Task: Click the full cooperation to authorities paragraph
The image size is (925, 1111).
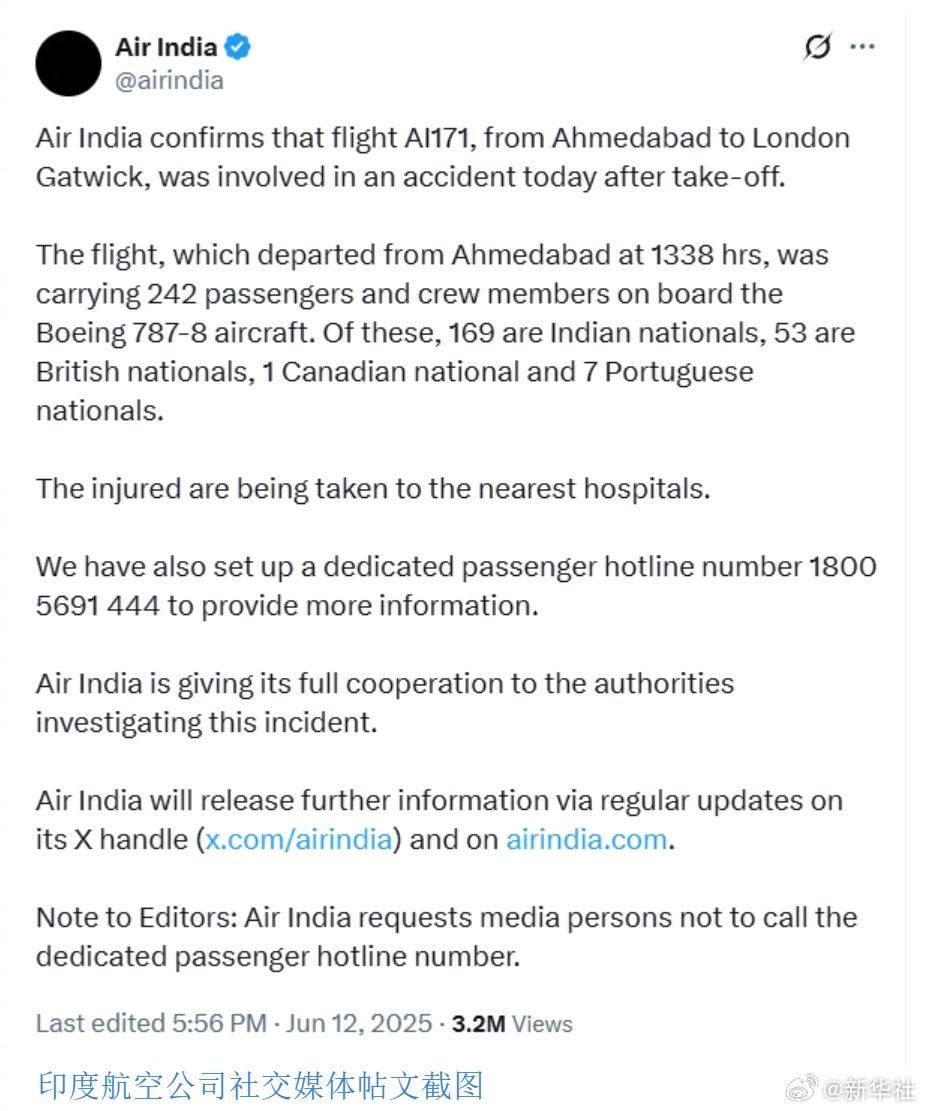Action: pyautogui.click(x=385, y=703)
